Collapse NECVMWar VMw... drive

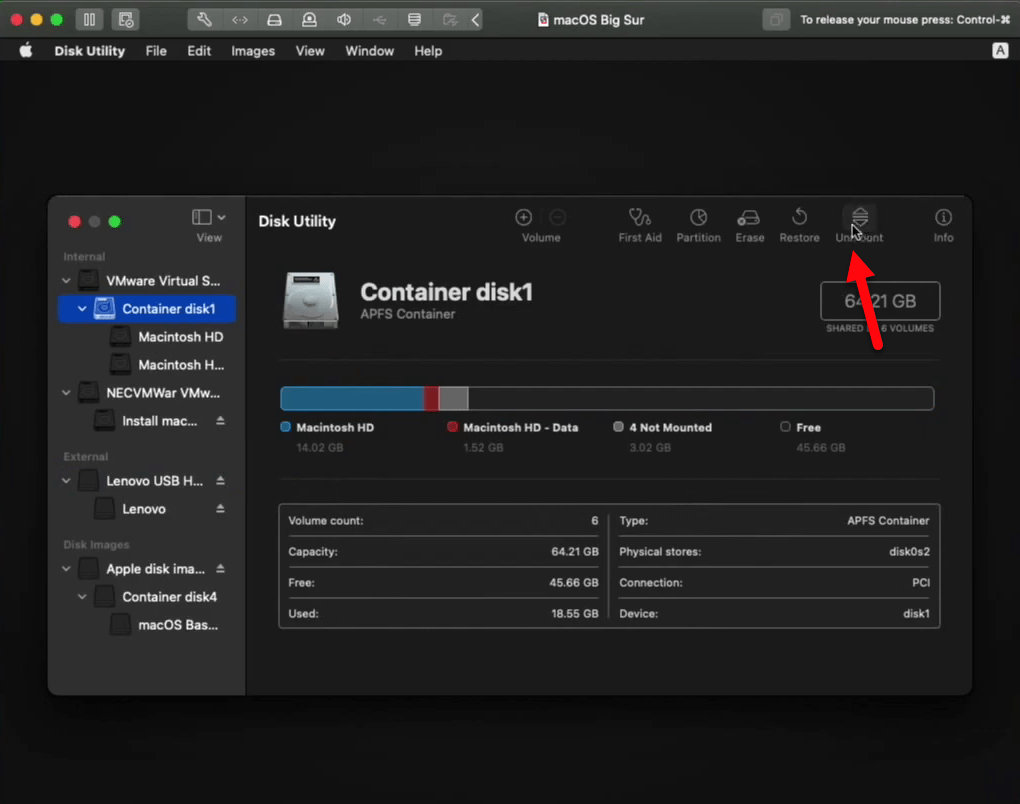(66, 393)
